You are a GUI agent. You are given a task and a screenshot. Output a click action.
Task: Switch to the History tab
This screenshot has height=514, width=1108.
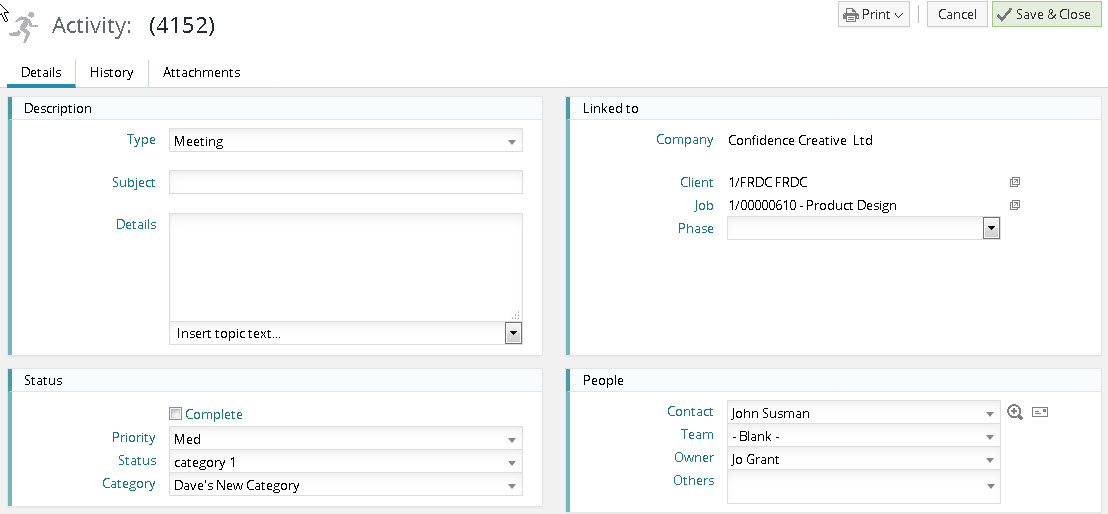[111, 72]
